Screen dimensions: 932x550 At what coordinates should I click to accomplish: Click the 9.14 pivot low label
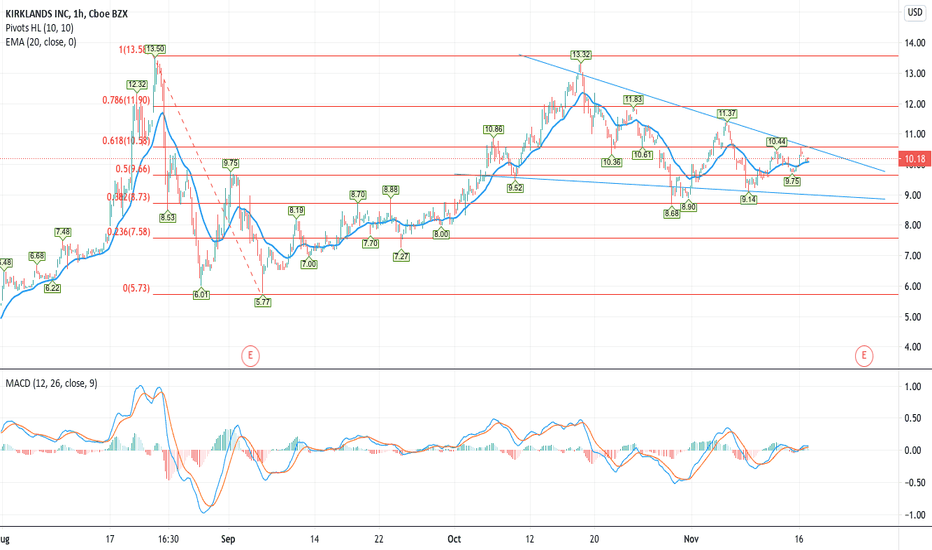[748, 200]
